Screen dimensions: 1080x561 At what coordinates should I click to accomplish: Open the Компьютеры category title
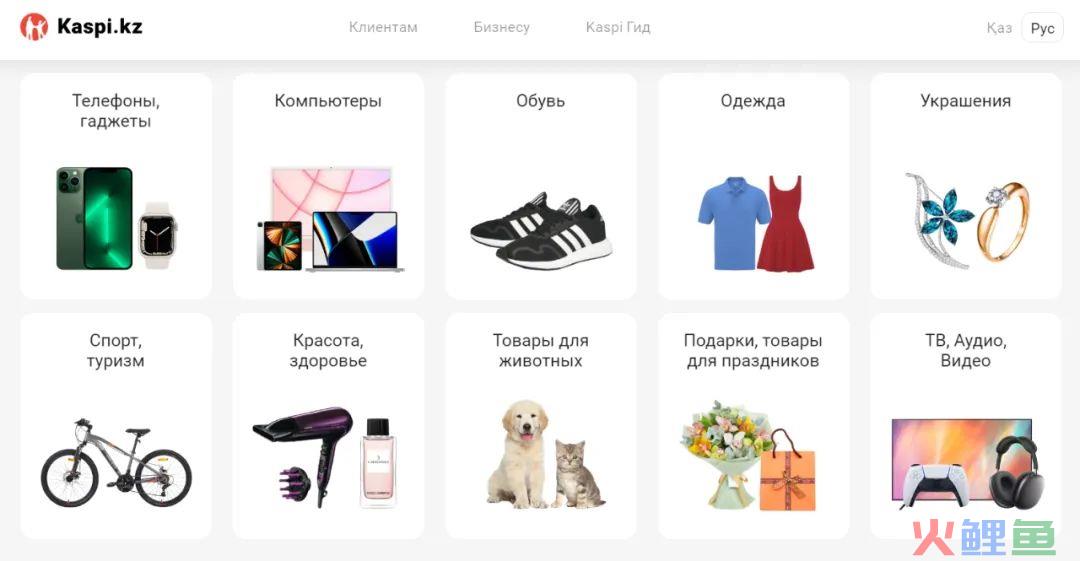(328, 101)
